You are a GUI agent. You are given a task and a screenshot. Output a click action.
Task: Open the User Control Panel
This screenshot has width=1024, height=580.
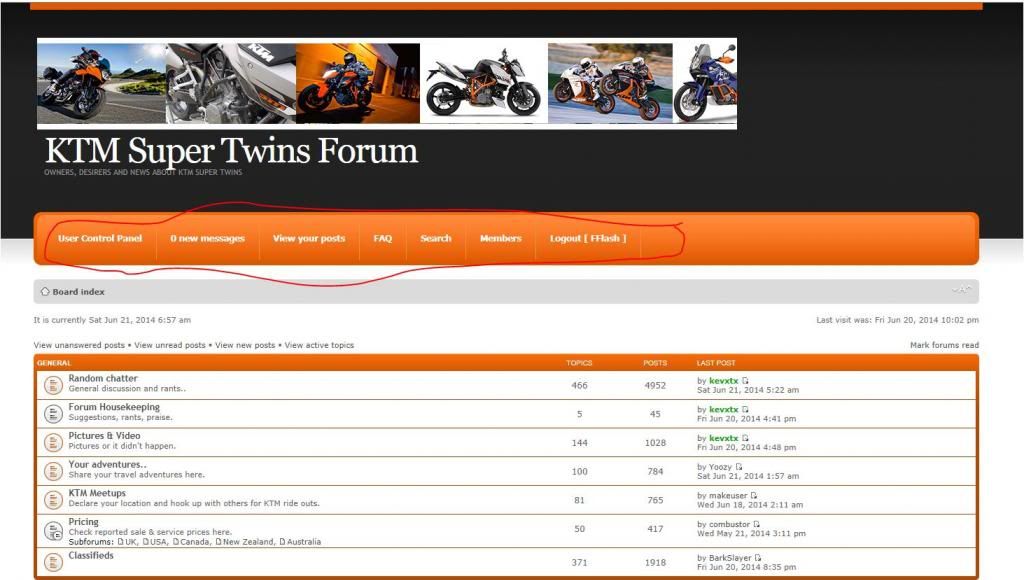100,238
